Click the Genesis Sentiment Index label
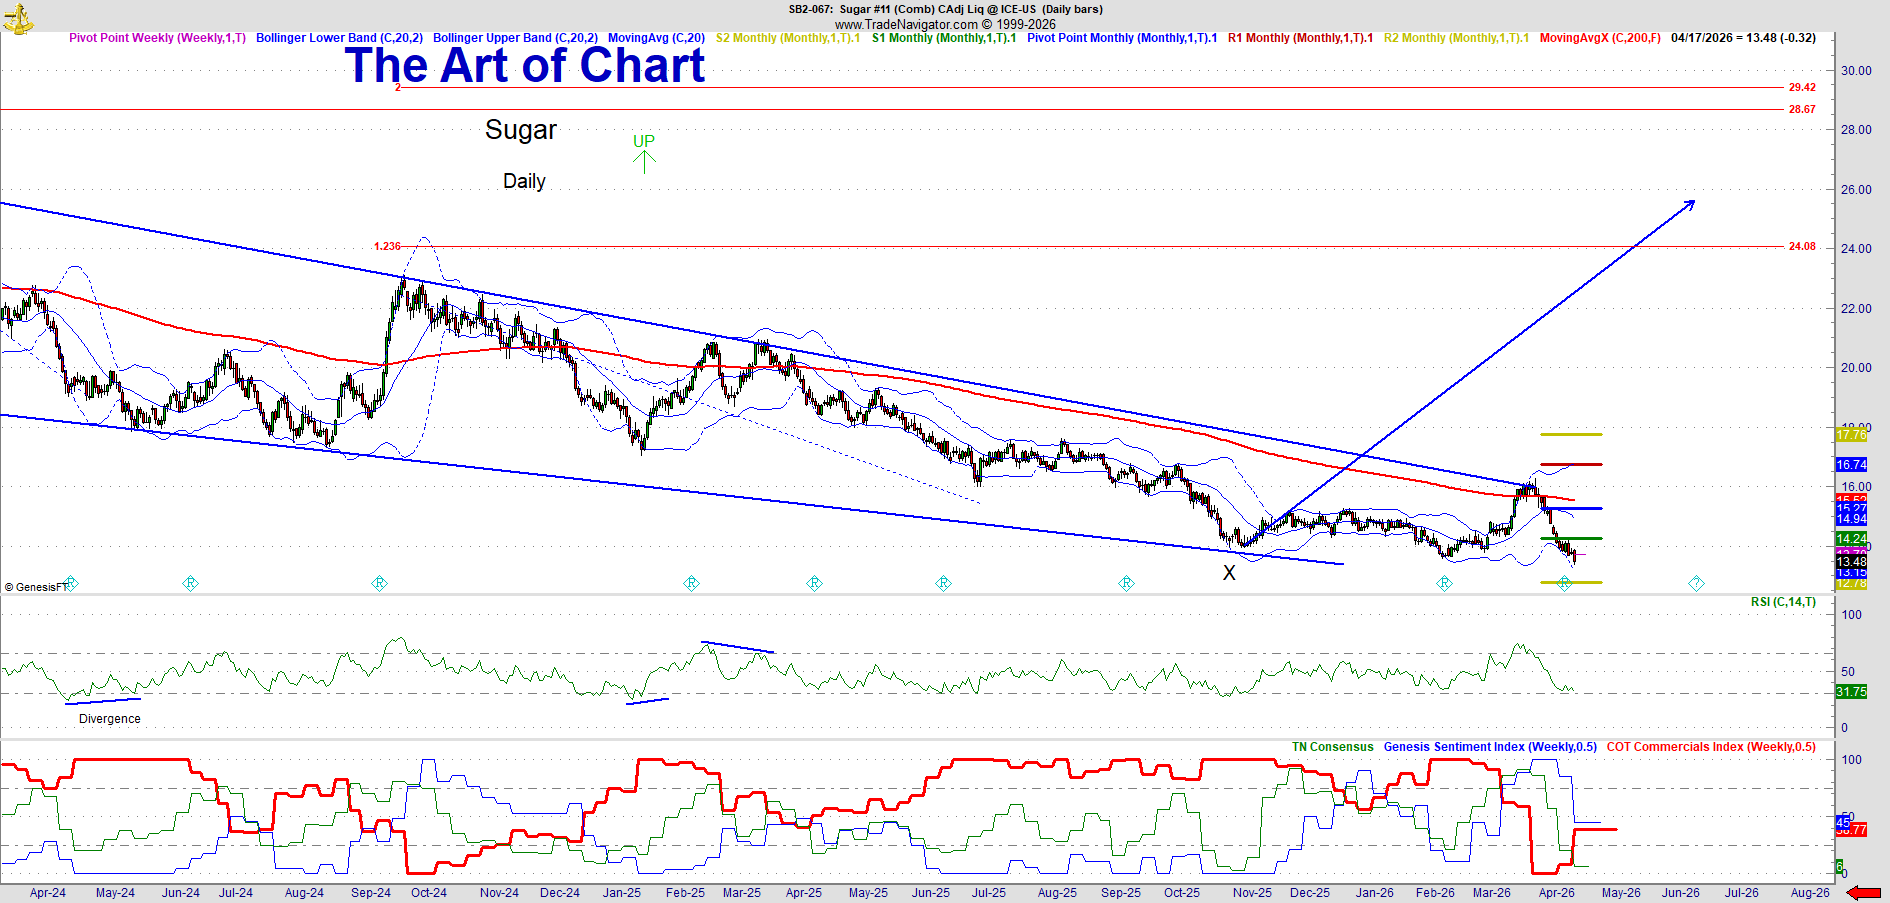The height and width of the screenshot is (903, 1890). 1490,747
